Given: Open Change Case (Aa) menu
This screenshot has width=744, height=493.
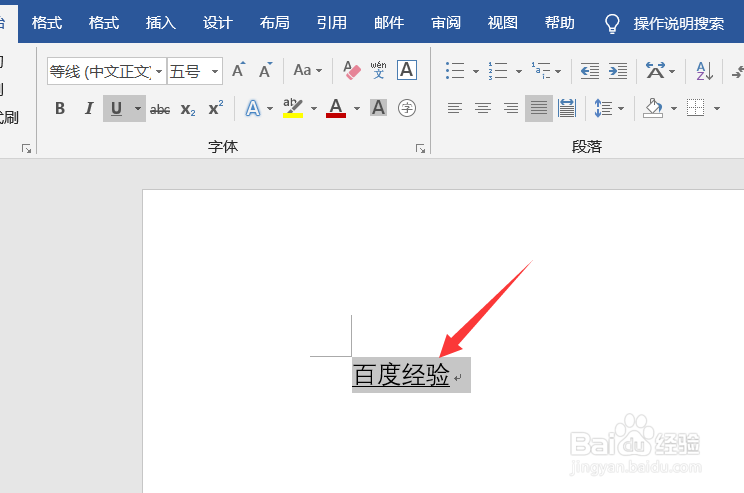Looking at the screenshot, I should pos(307,70).
